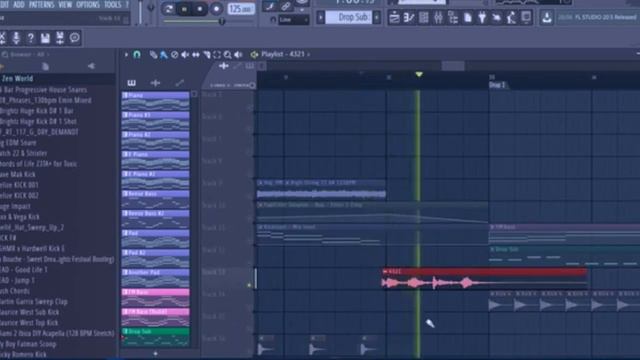Click the song position slider handle

[x=222, y=21]
